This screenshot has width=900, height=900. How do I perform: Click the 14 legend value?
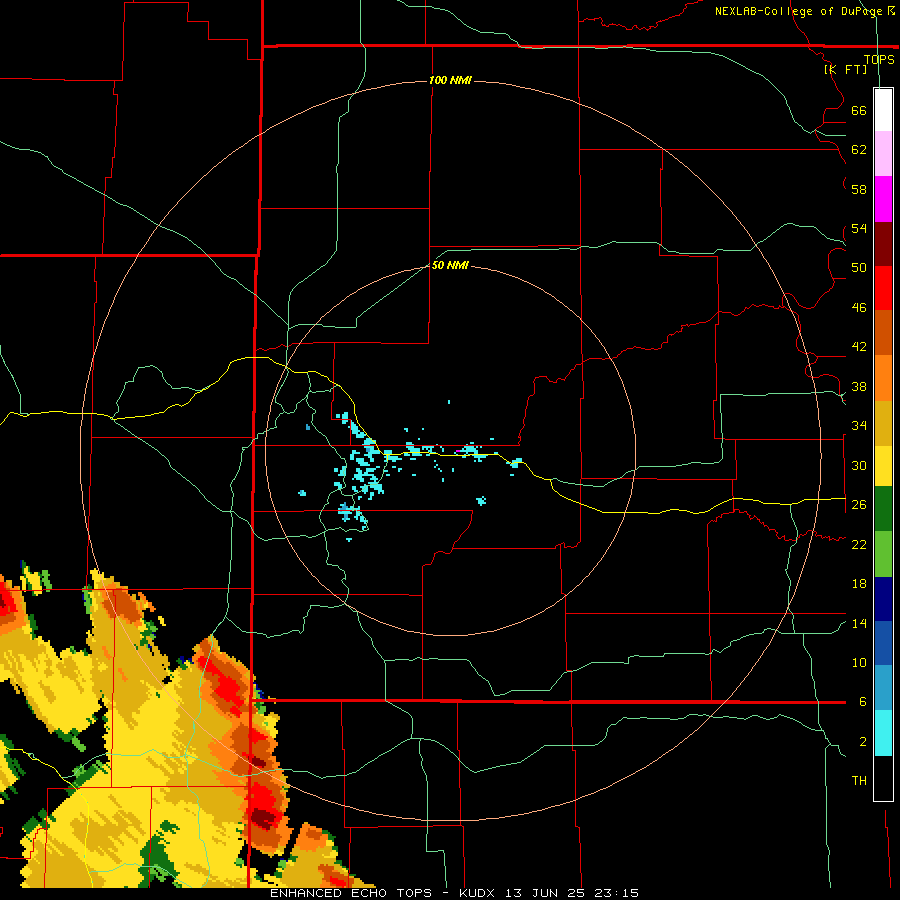[x=859, y=623]
